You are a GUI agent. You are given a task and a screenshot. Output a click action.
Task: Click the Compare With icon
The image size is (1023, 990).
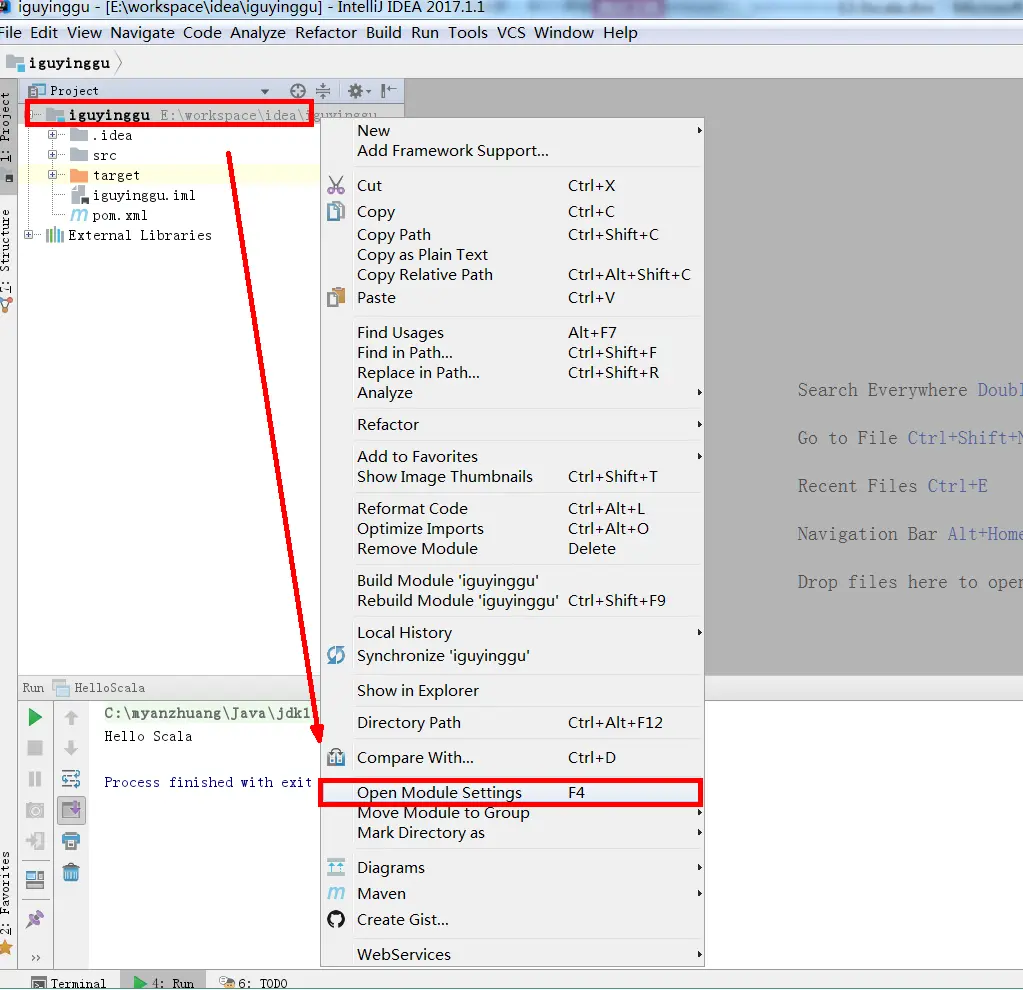pyautogui.click(x=336, y=757)
